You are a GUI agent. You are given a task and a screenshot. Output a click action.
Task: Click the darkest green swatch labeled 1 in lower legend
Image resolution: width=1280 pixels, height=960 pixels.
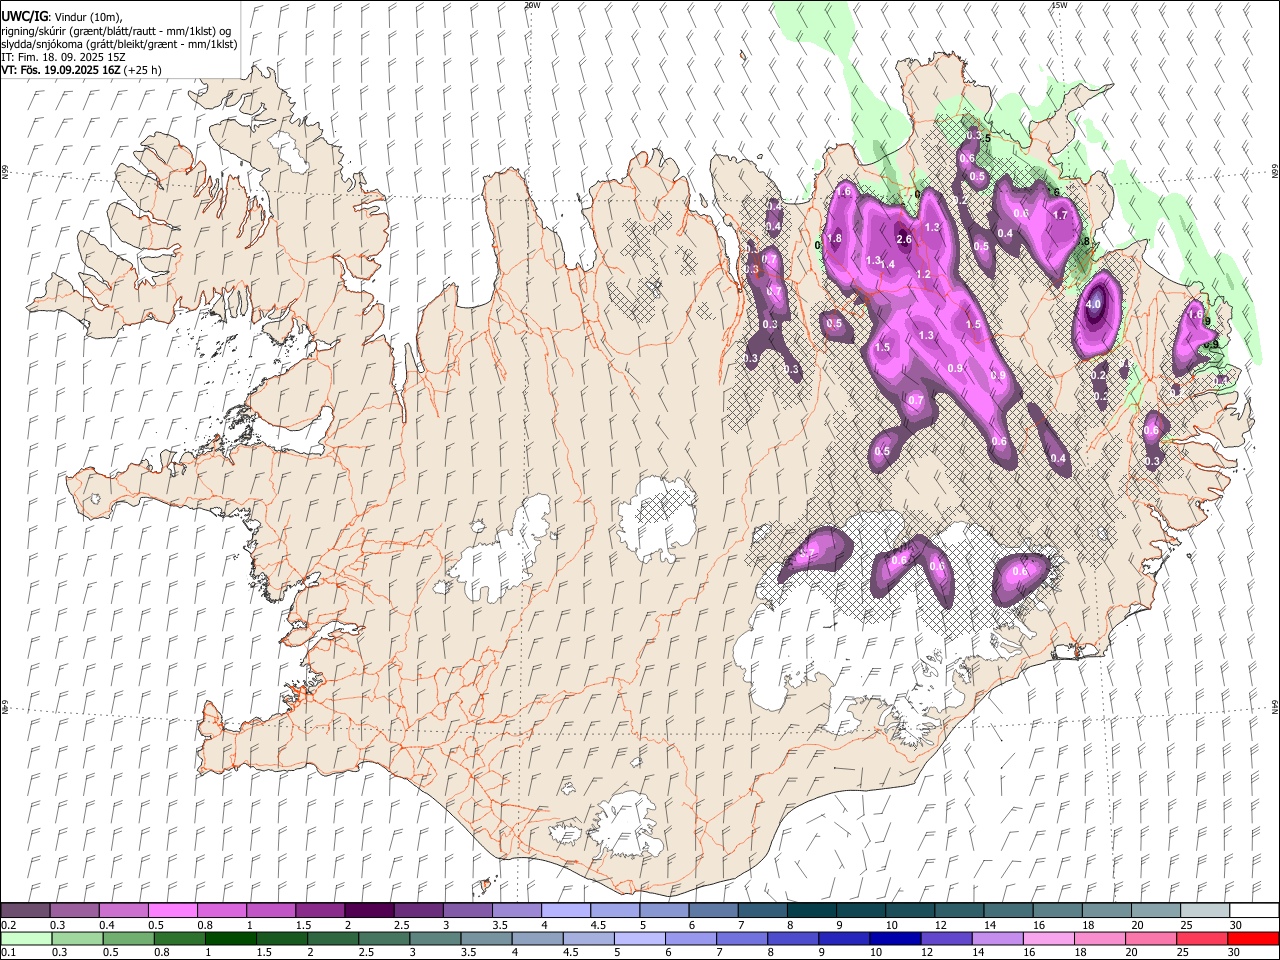(x=230, y=938)
